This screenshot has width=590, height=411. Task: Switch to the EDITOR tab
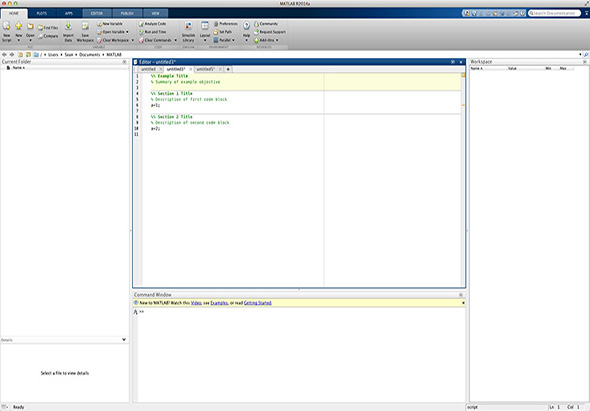(x=97, y=13)
